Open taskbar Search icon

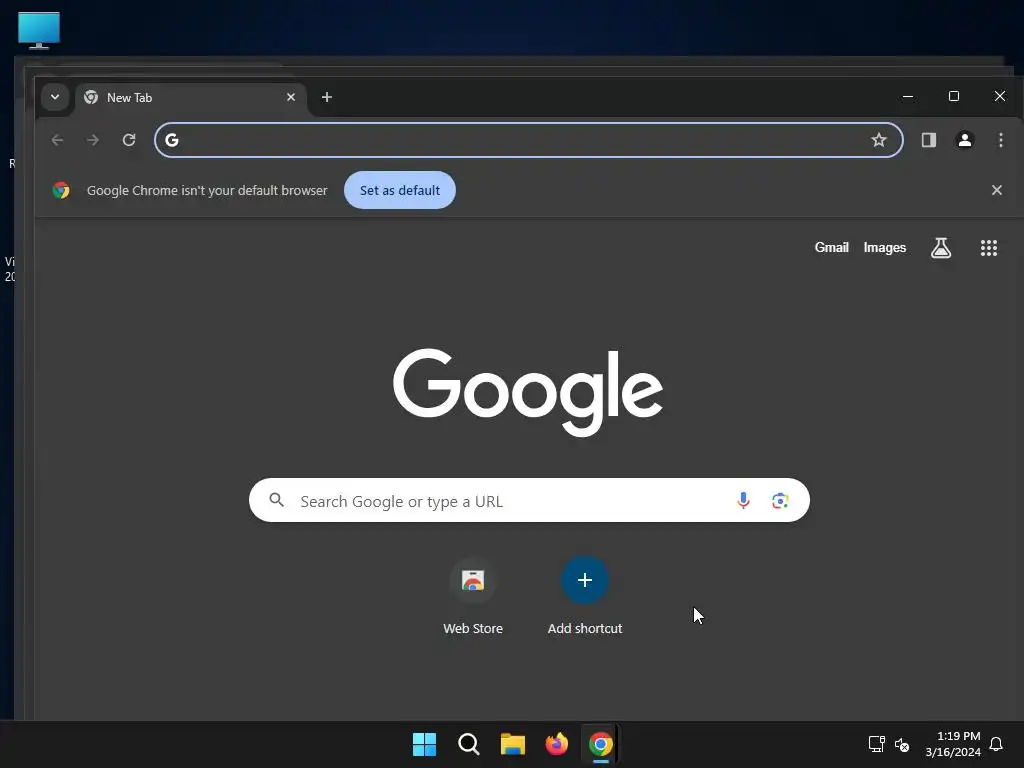pos(469,744)
